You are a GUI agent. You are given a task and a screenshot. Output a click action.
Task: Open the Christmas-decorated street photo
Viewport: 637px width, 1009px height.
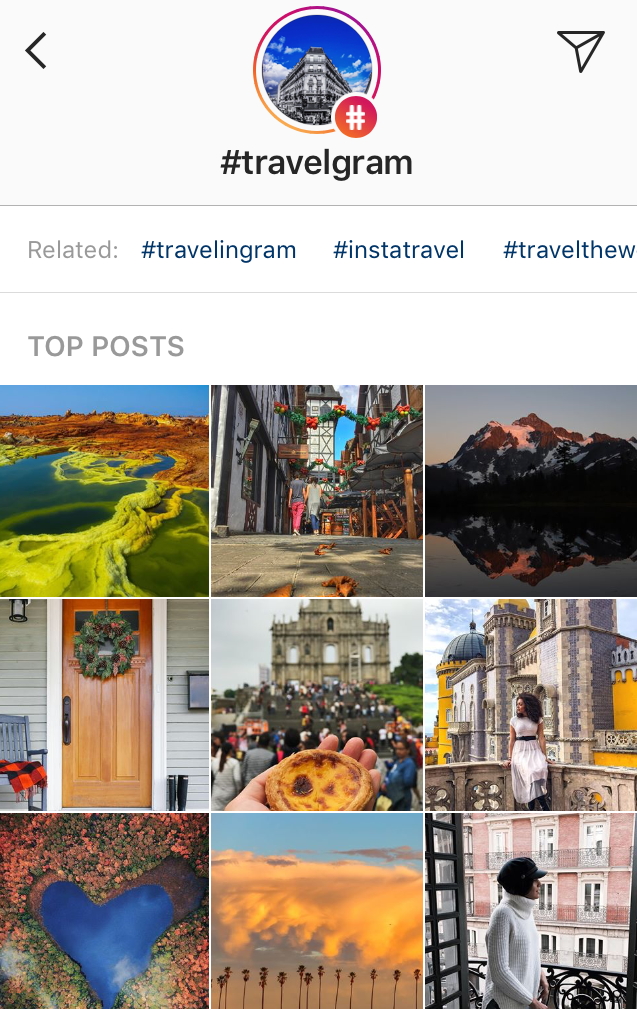(317, 491)
